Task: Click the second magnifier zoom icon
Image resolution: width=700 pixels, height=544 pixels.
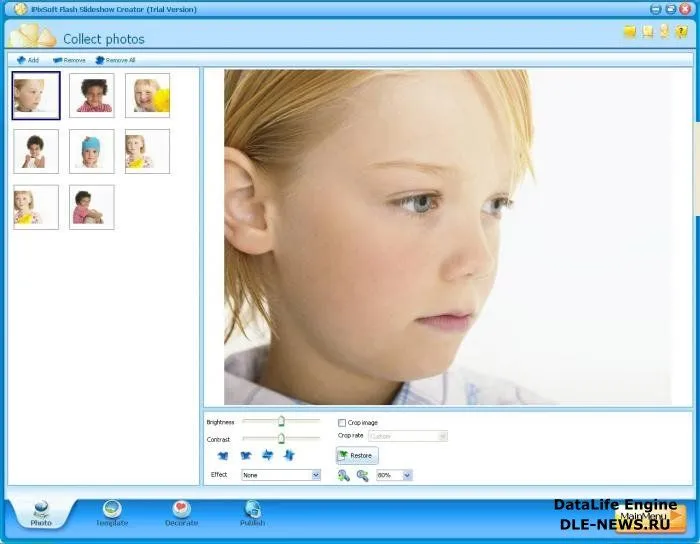Action: (x=362, y=475)
